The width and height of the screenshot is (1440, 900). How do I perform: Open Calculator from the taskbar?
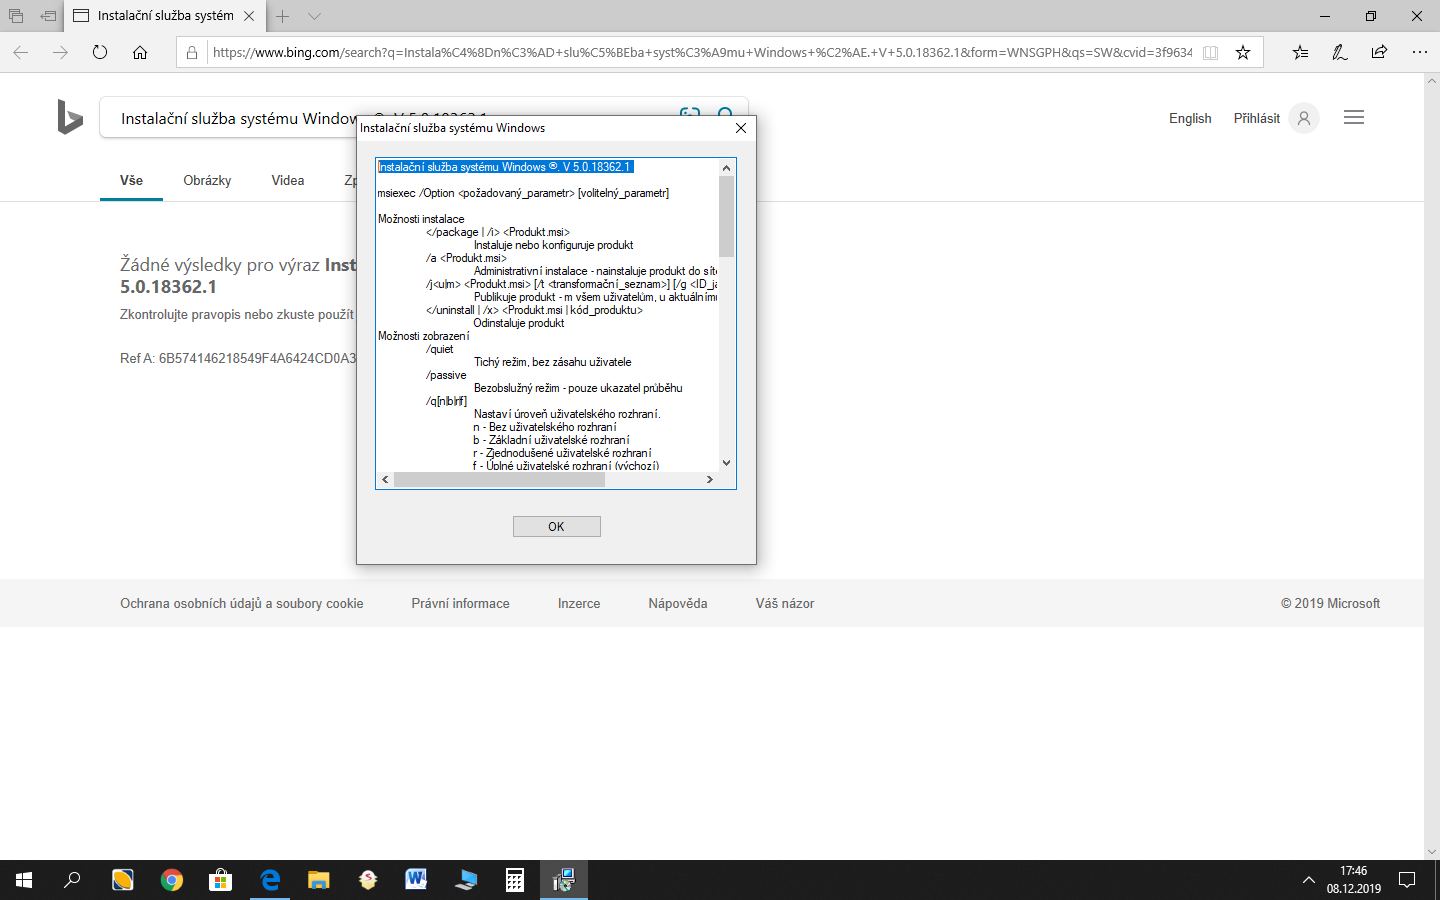(x=514, y=880)
